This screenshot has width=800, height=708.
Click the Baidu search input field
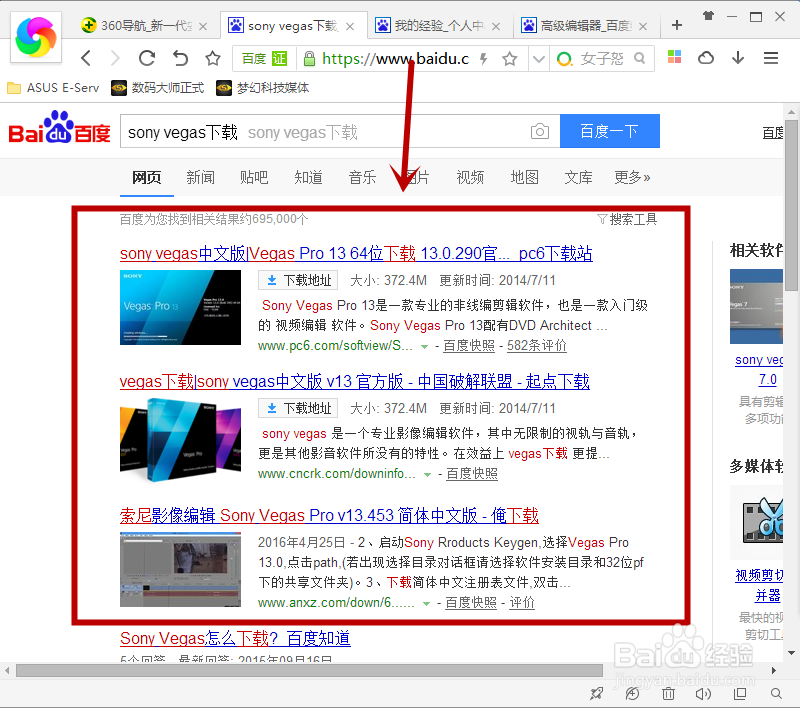coord(327,132)
